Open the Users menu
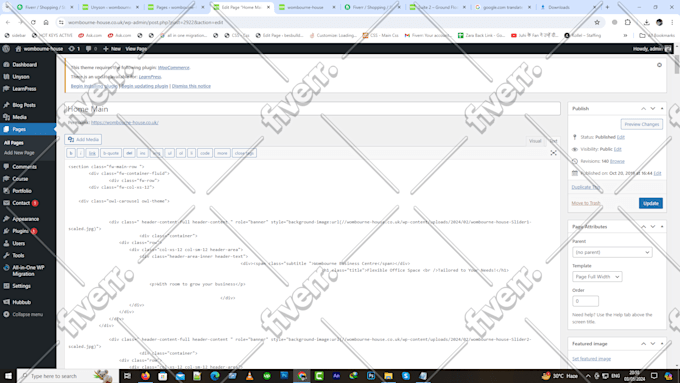 tap(19, 243)
